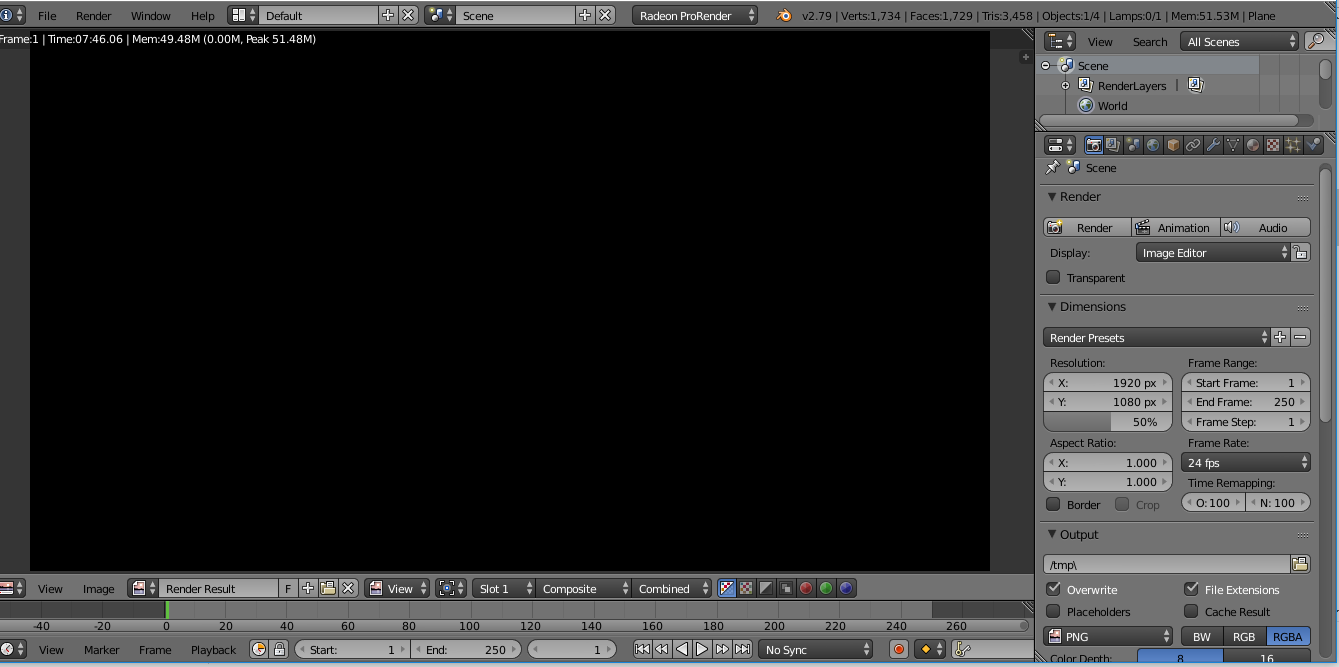Open the Display Image Editor dropdown
1339x667 pixels.
[1213, 253]
